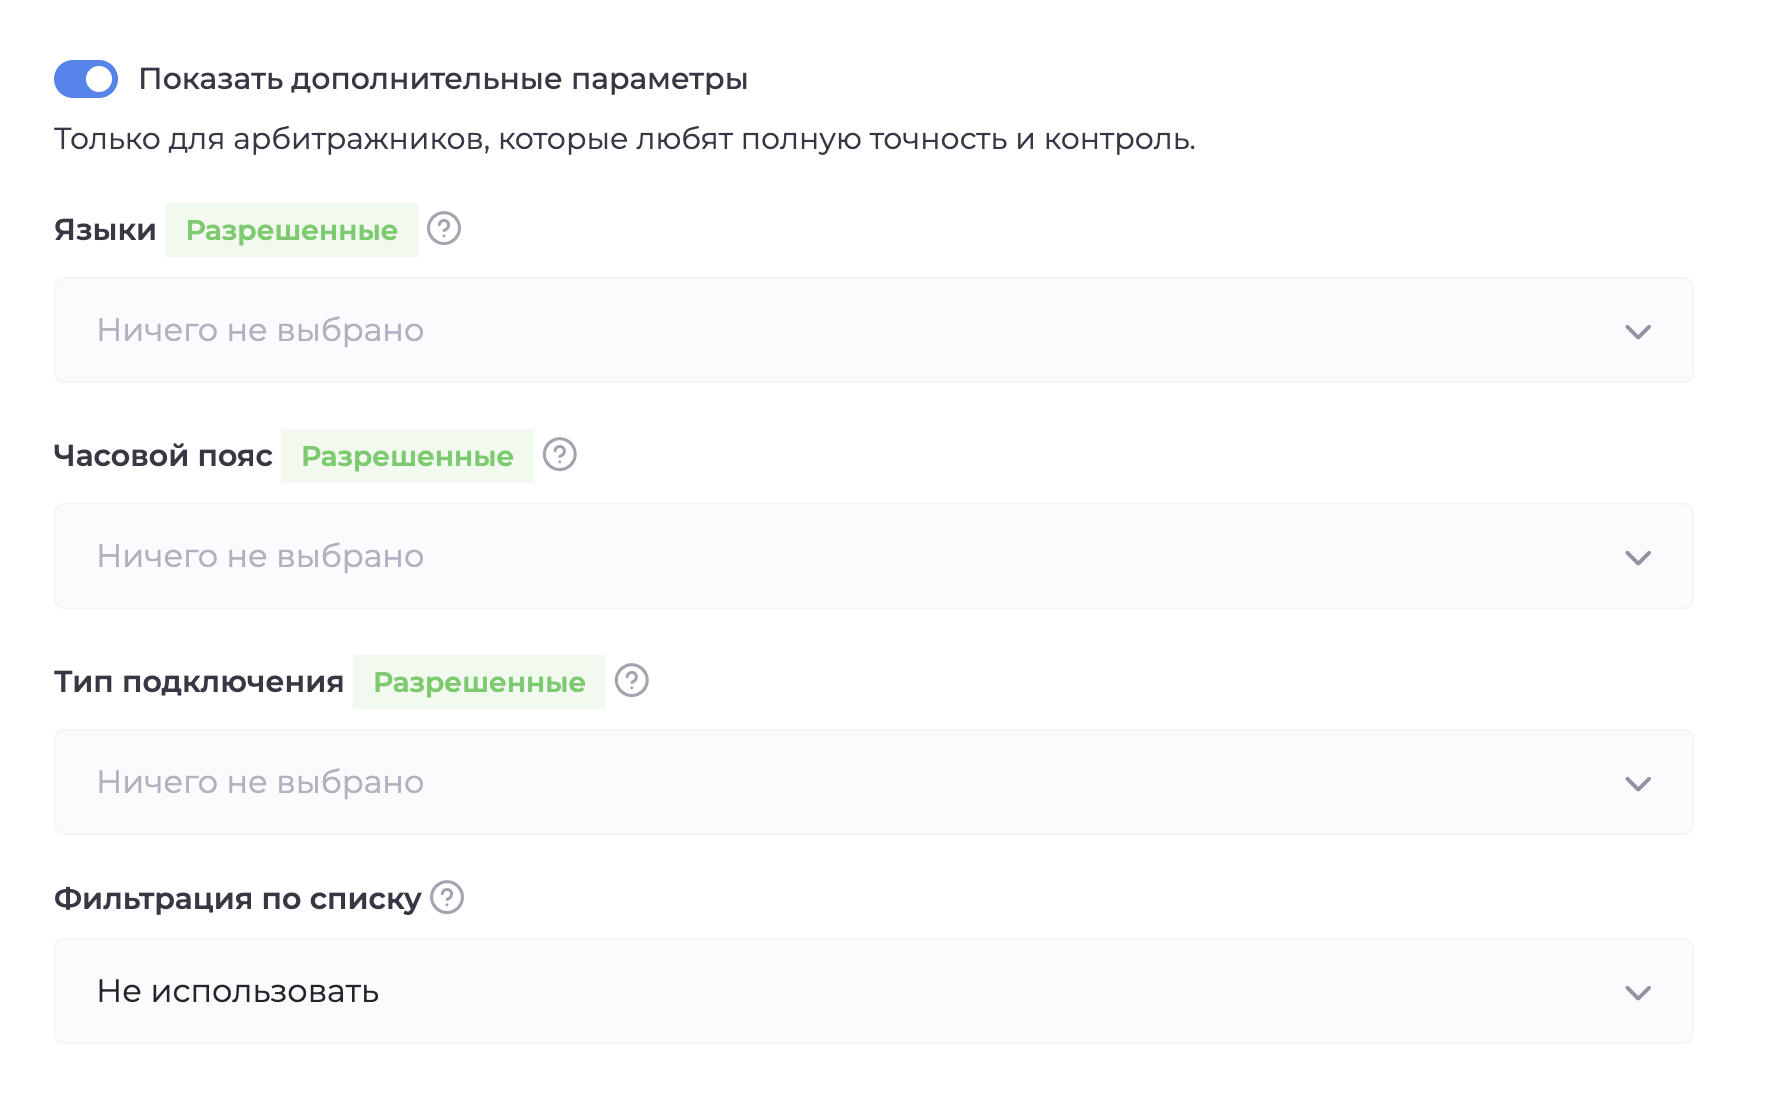1772x1112 pixels.
Task: Toggle the Разрешенные badge for Часовой пояс
Action: (408, 455)
